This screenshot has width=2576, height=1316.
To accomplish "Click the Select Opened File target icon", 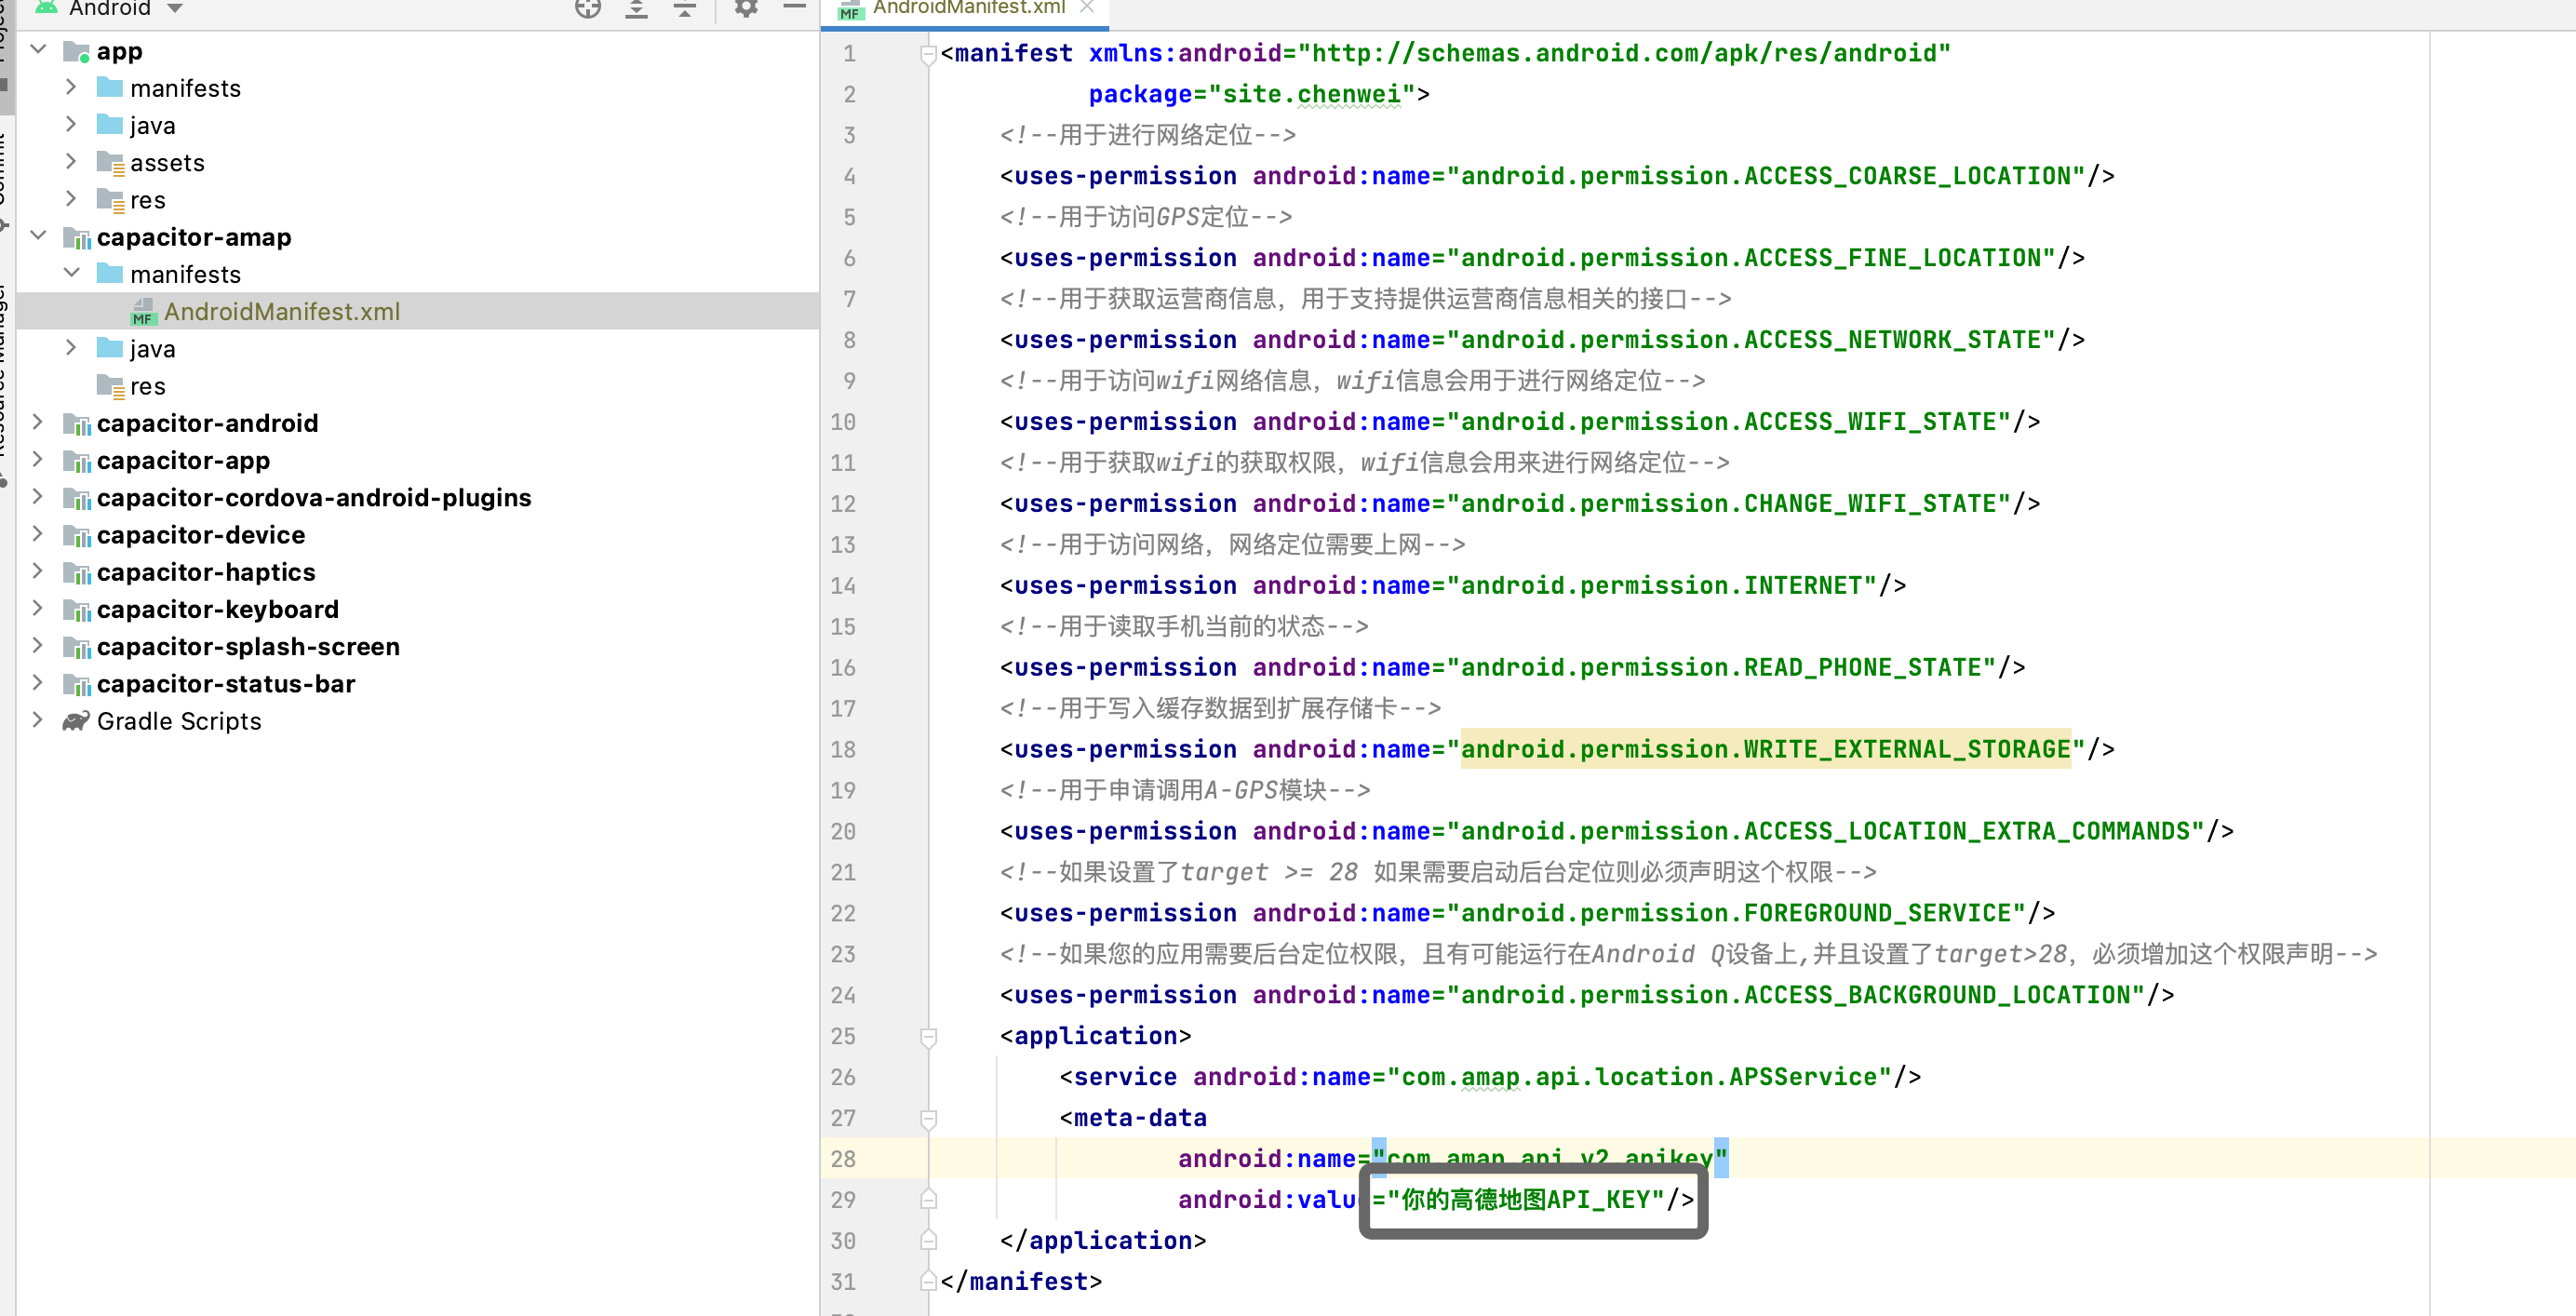I will pyautogui.click(x=588, y=9).
